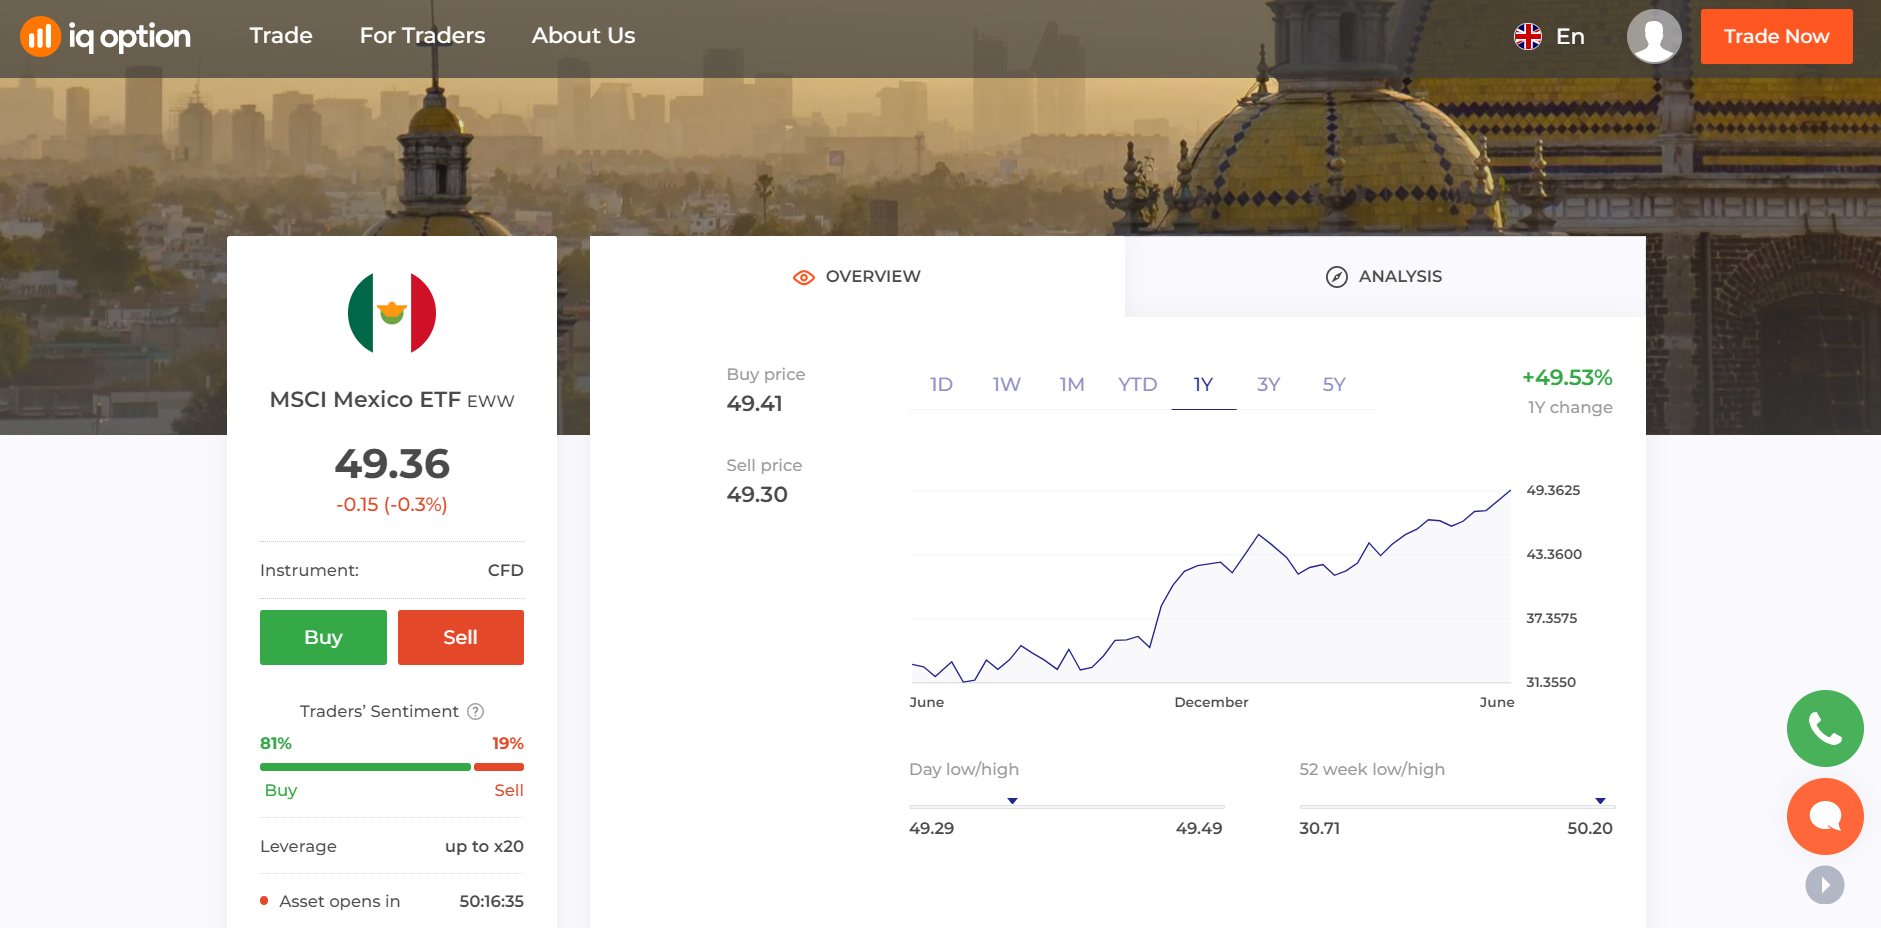Click the gray arrow expand button

pos(1825,885)
